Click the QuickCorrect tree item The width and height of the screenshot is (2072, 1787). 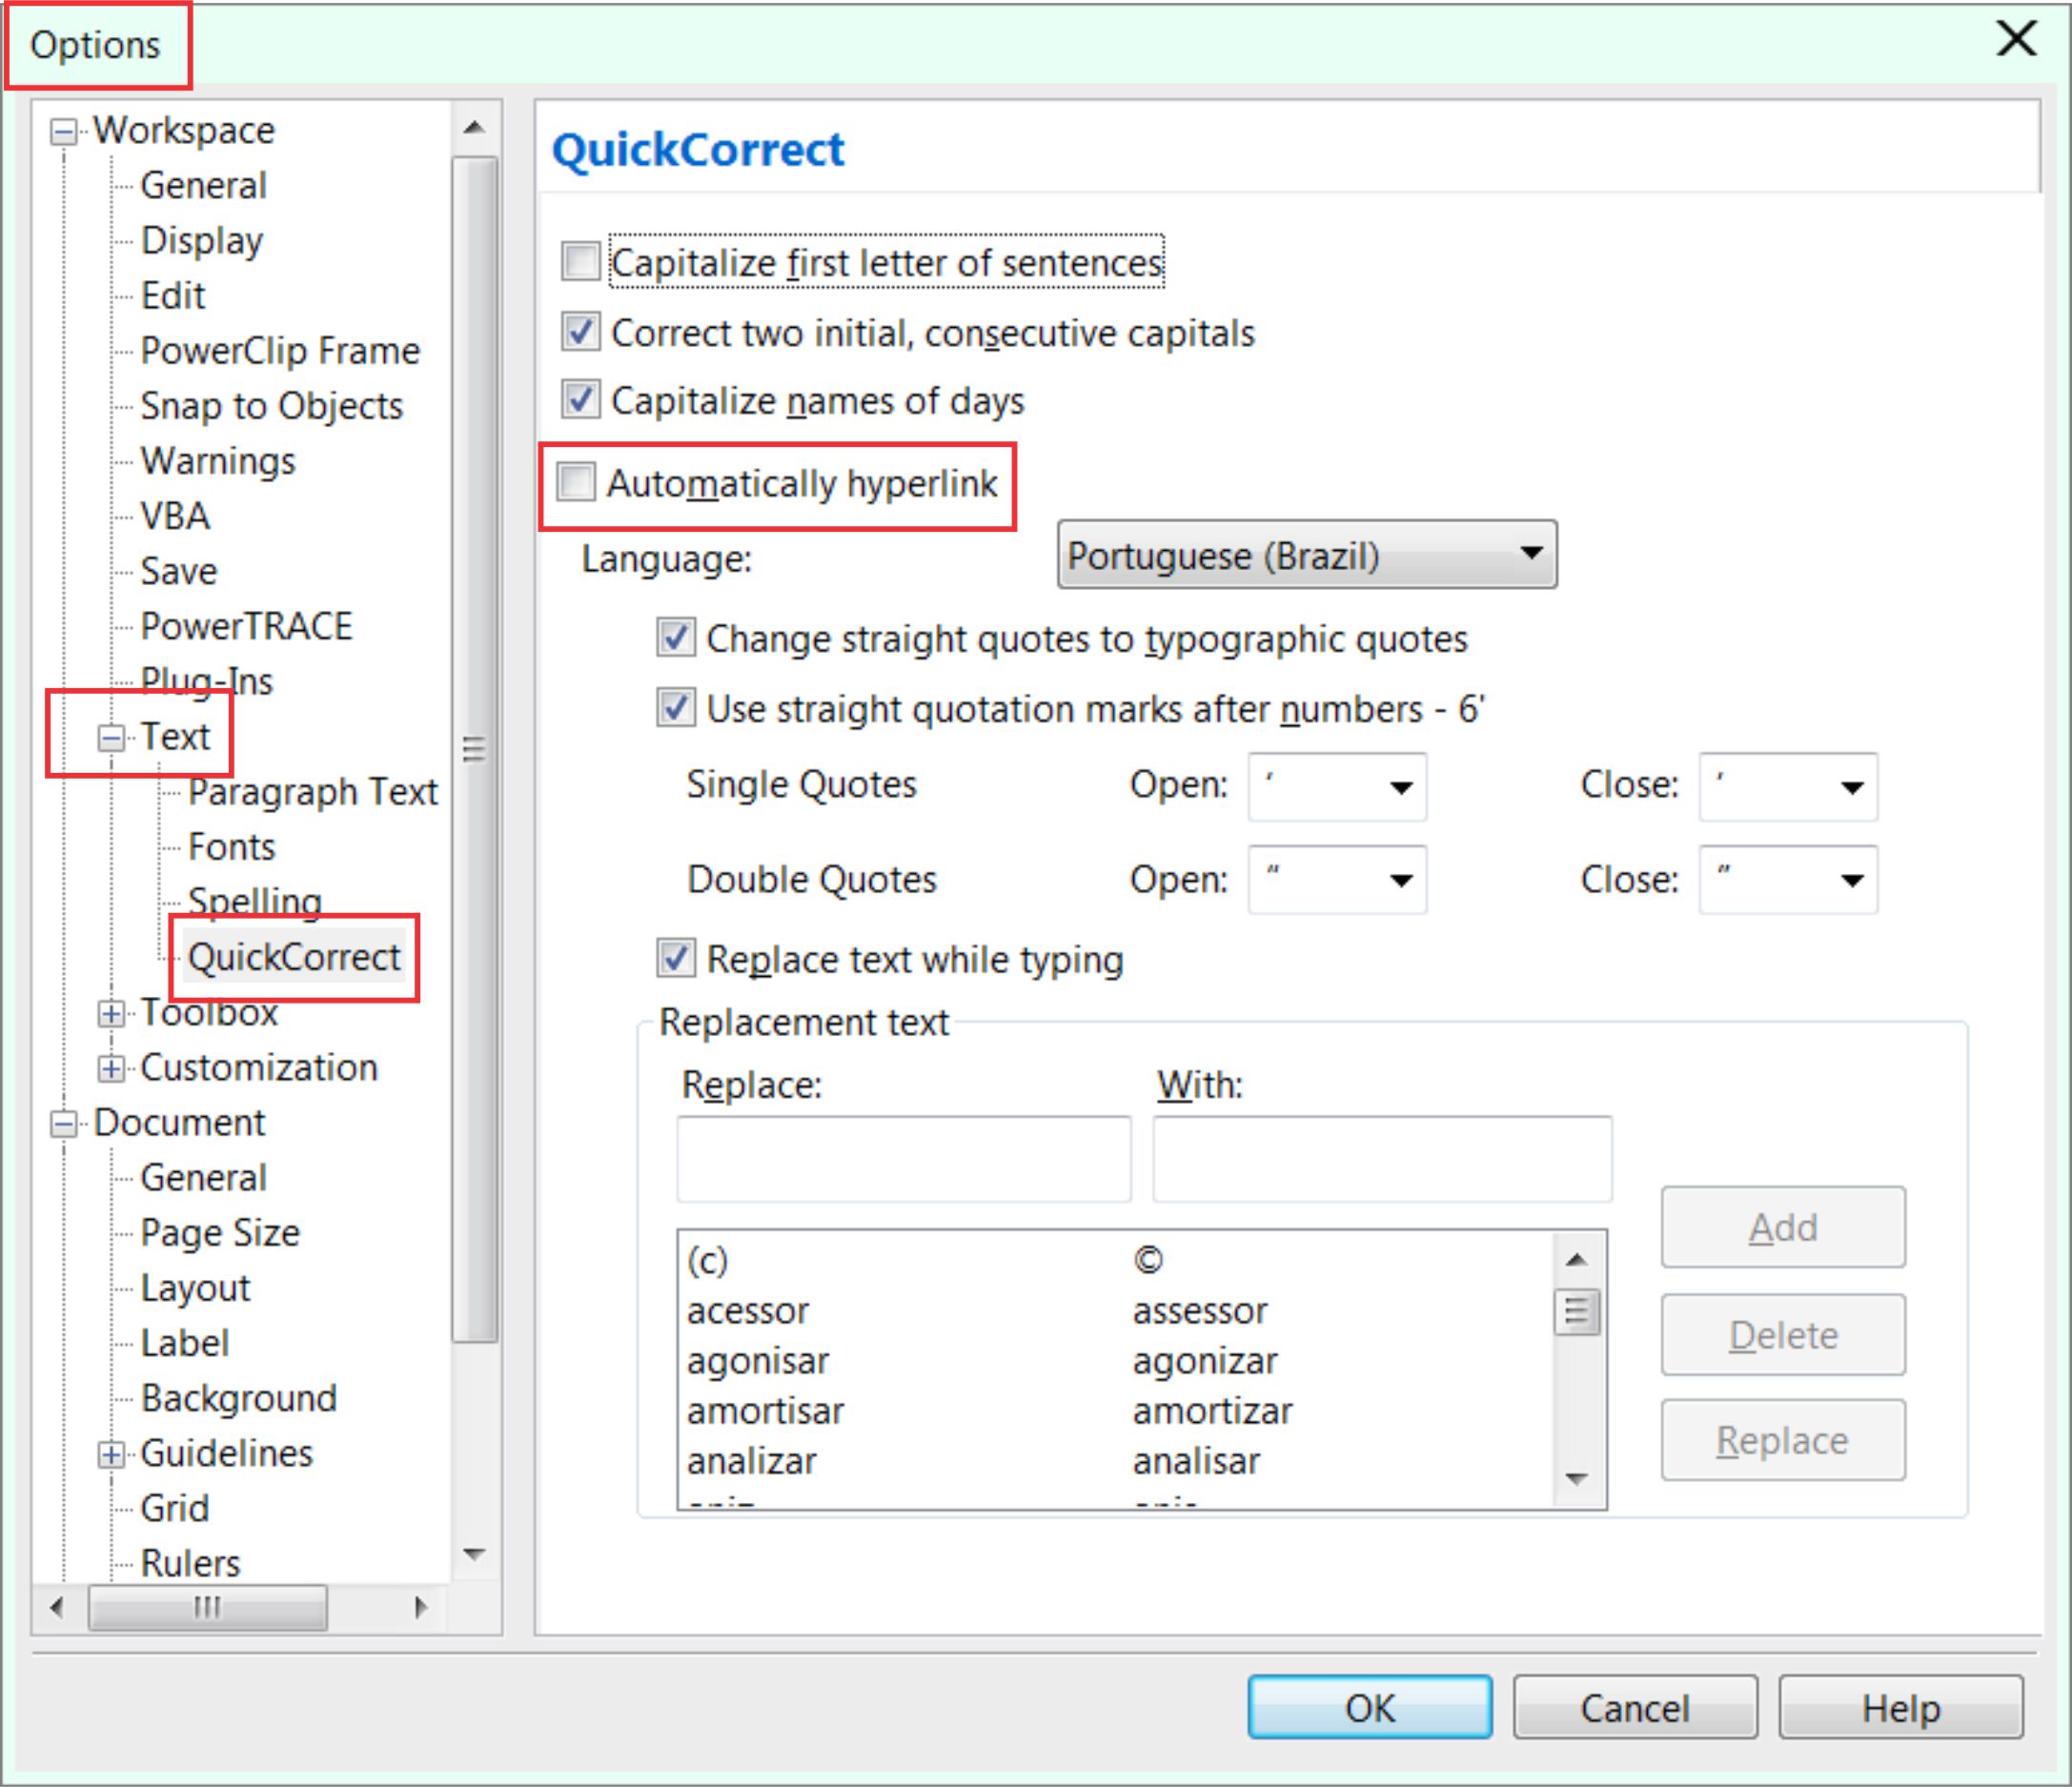coord(291,957)
